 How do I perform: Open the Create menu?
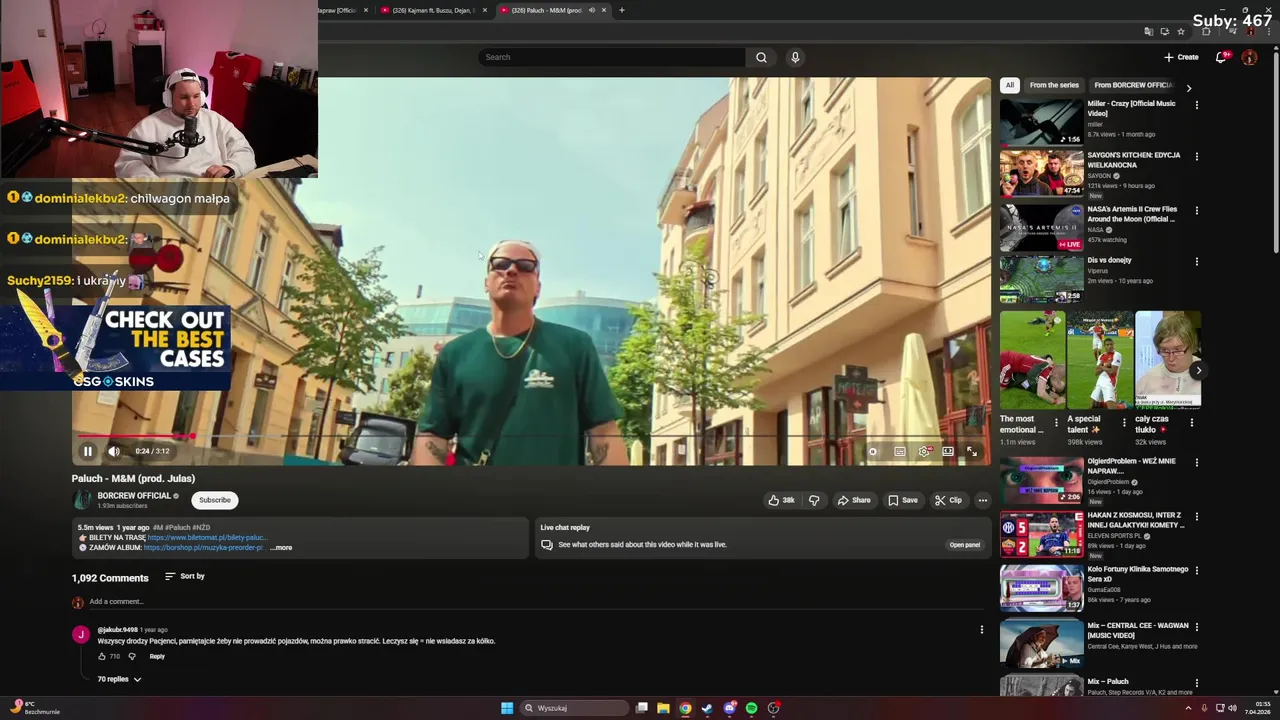coord(1181,57)
